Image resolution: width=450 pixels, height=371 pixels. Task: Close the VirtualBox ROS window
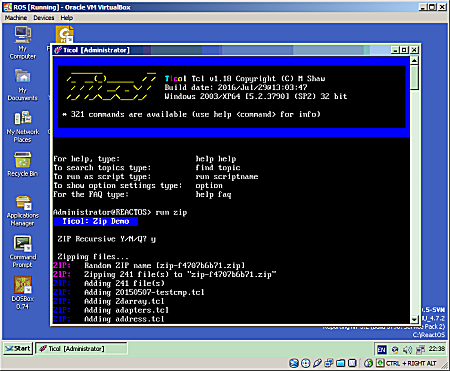[442, 7]
